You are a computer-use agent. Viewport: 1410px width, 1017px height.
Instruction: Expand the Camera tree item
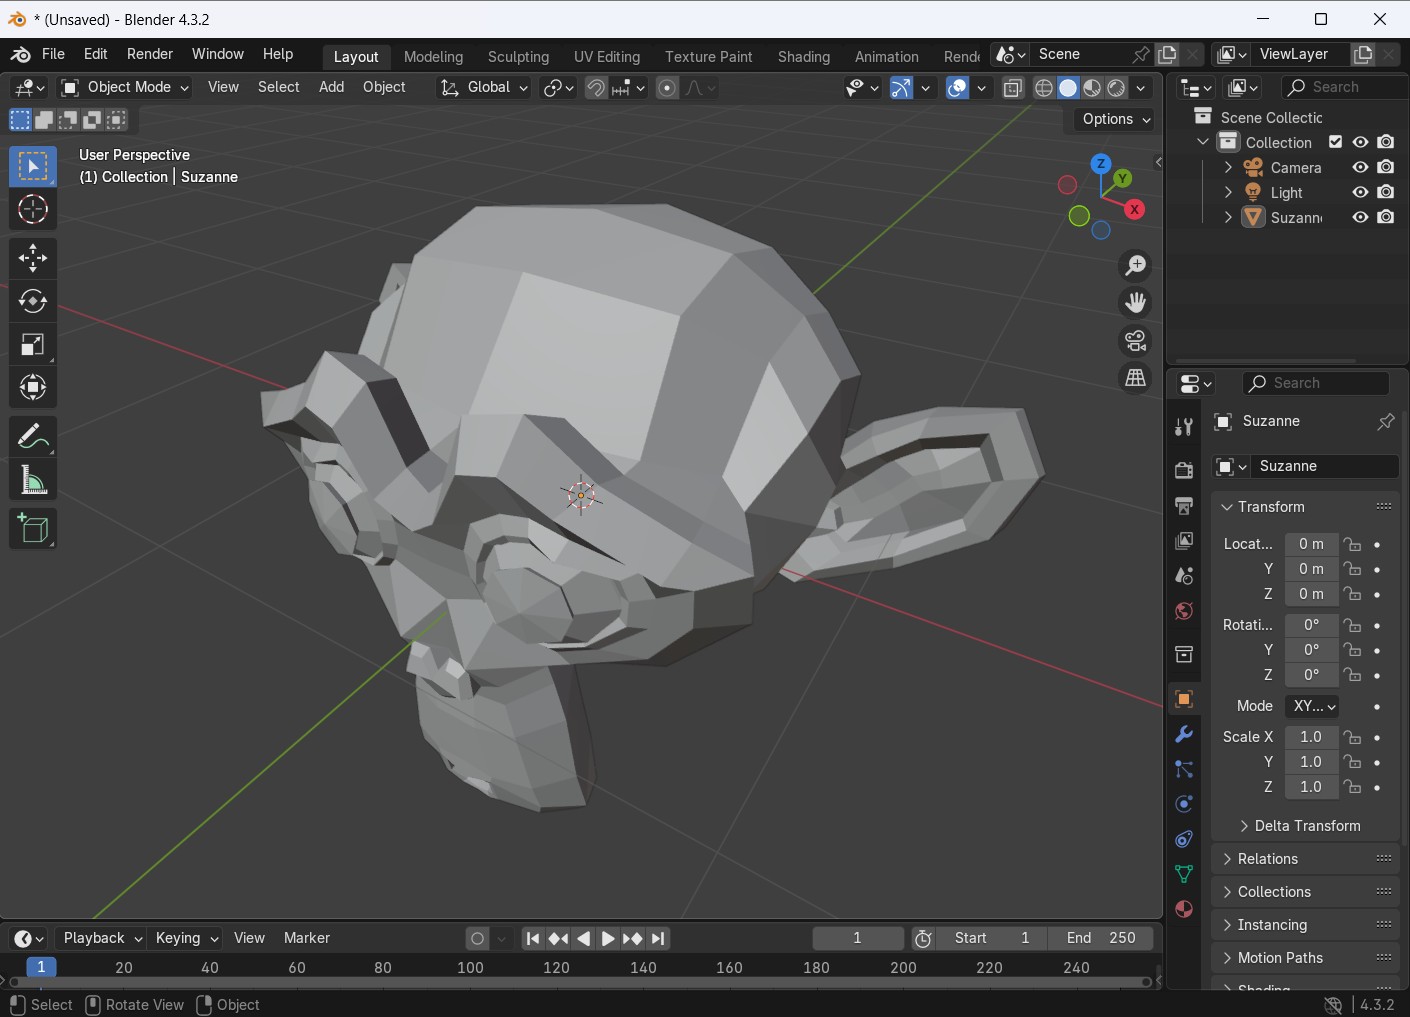pos(1228,167)
